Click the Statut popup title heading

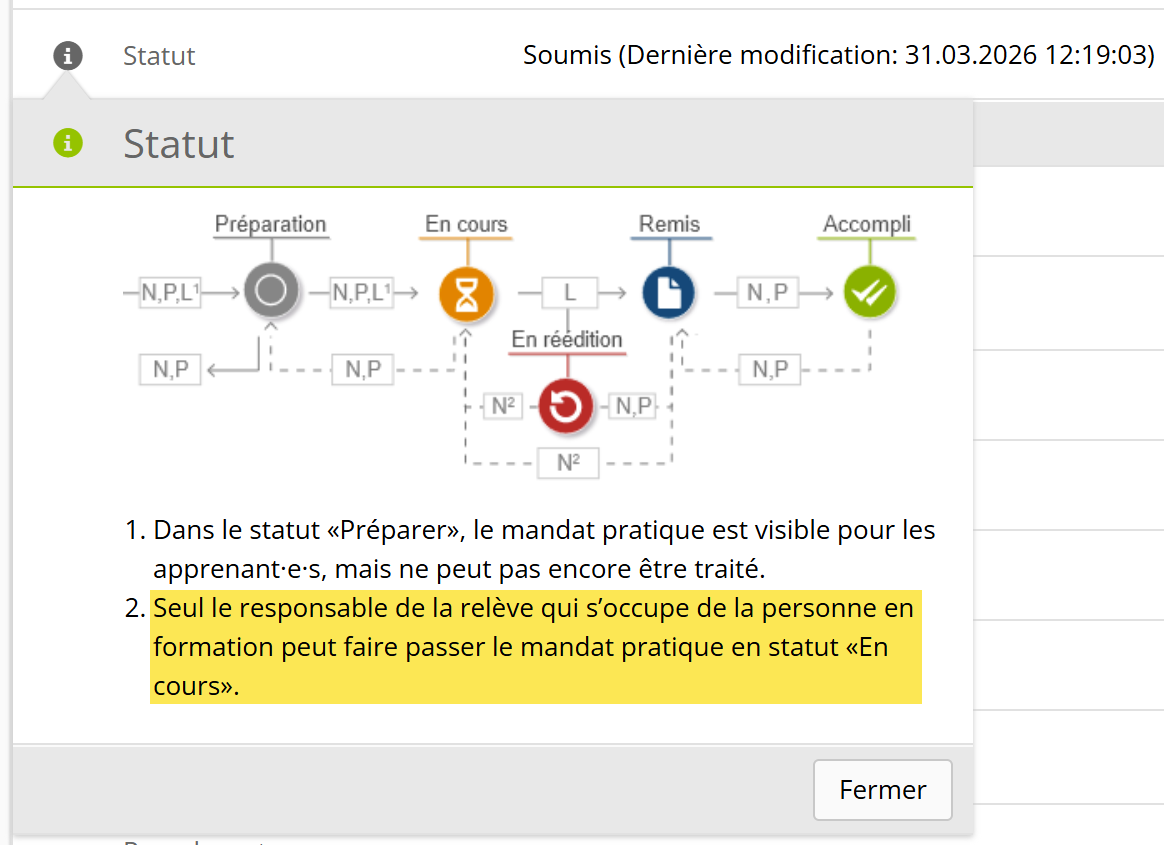click(179, 144)
